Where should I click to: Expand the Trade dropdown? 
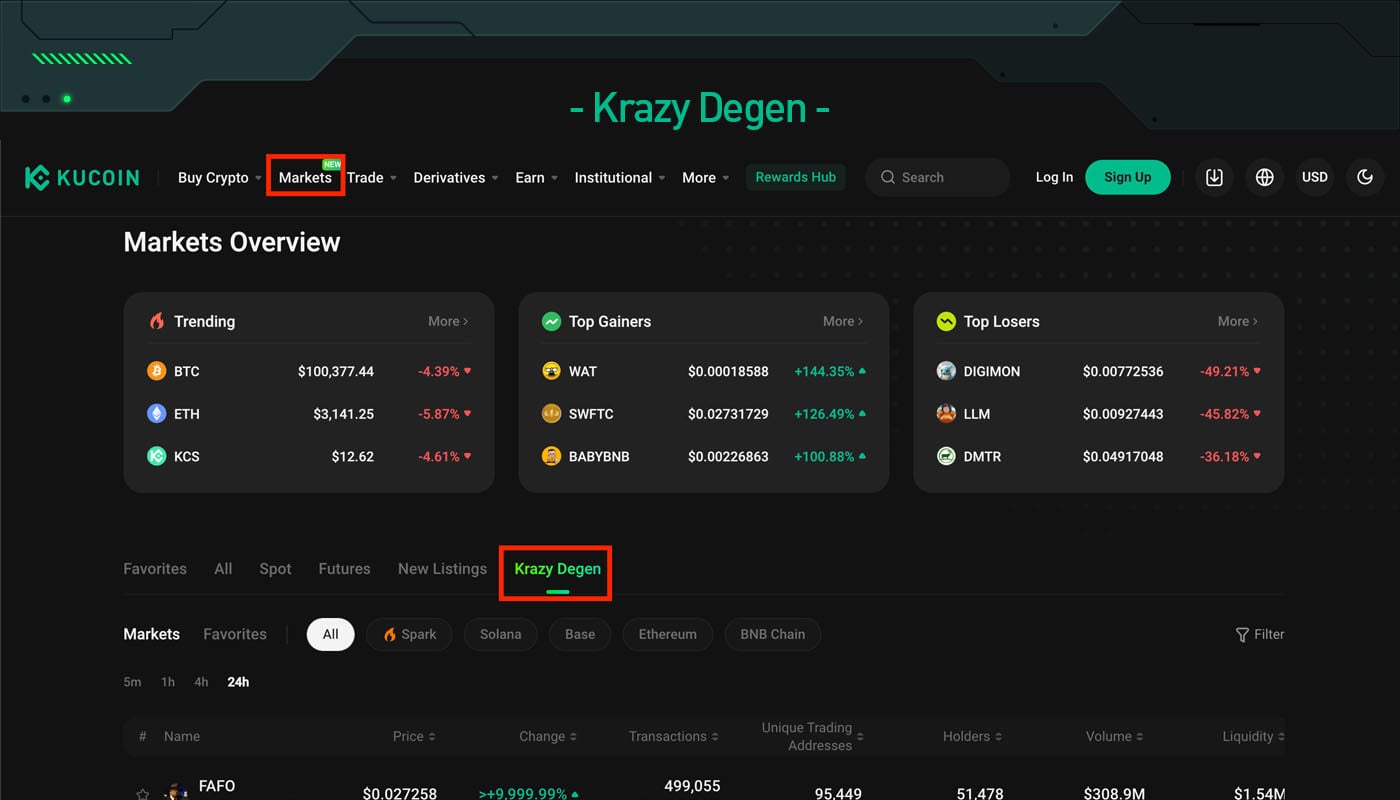[372, 178]
